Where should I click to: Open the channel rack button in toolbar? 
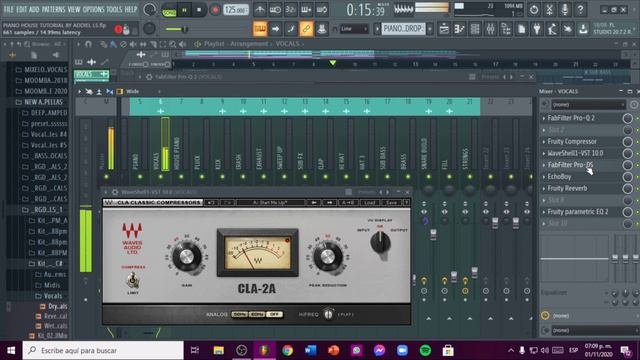click(x=475, y=29)
